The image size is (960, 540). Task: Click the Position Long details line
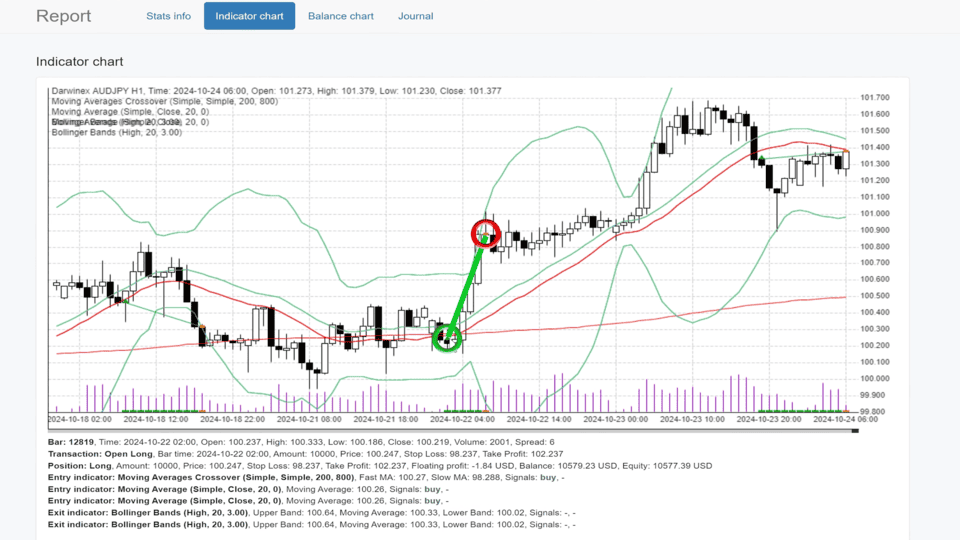coord(380,465)
